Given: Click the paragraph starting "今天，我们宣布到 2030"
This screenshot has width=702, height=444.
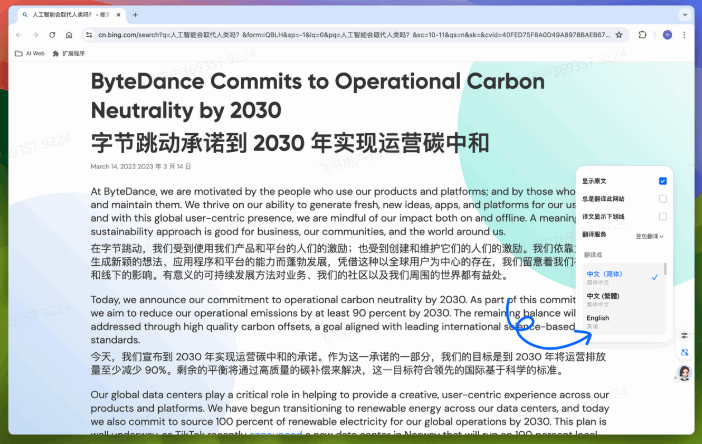Looking at the screenshot, I should 348,363.
